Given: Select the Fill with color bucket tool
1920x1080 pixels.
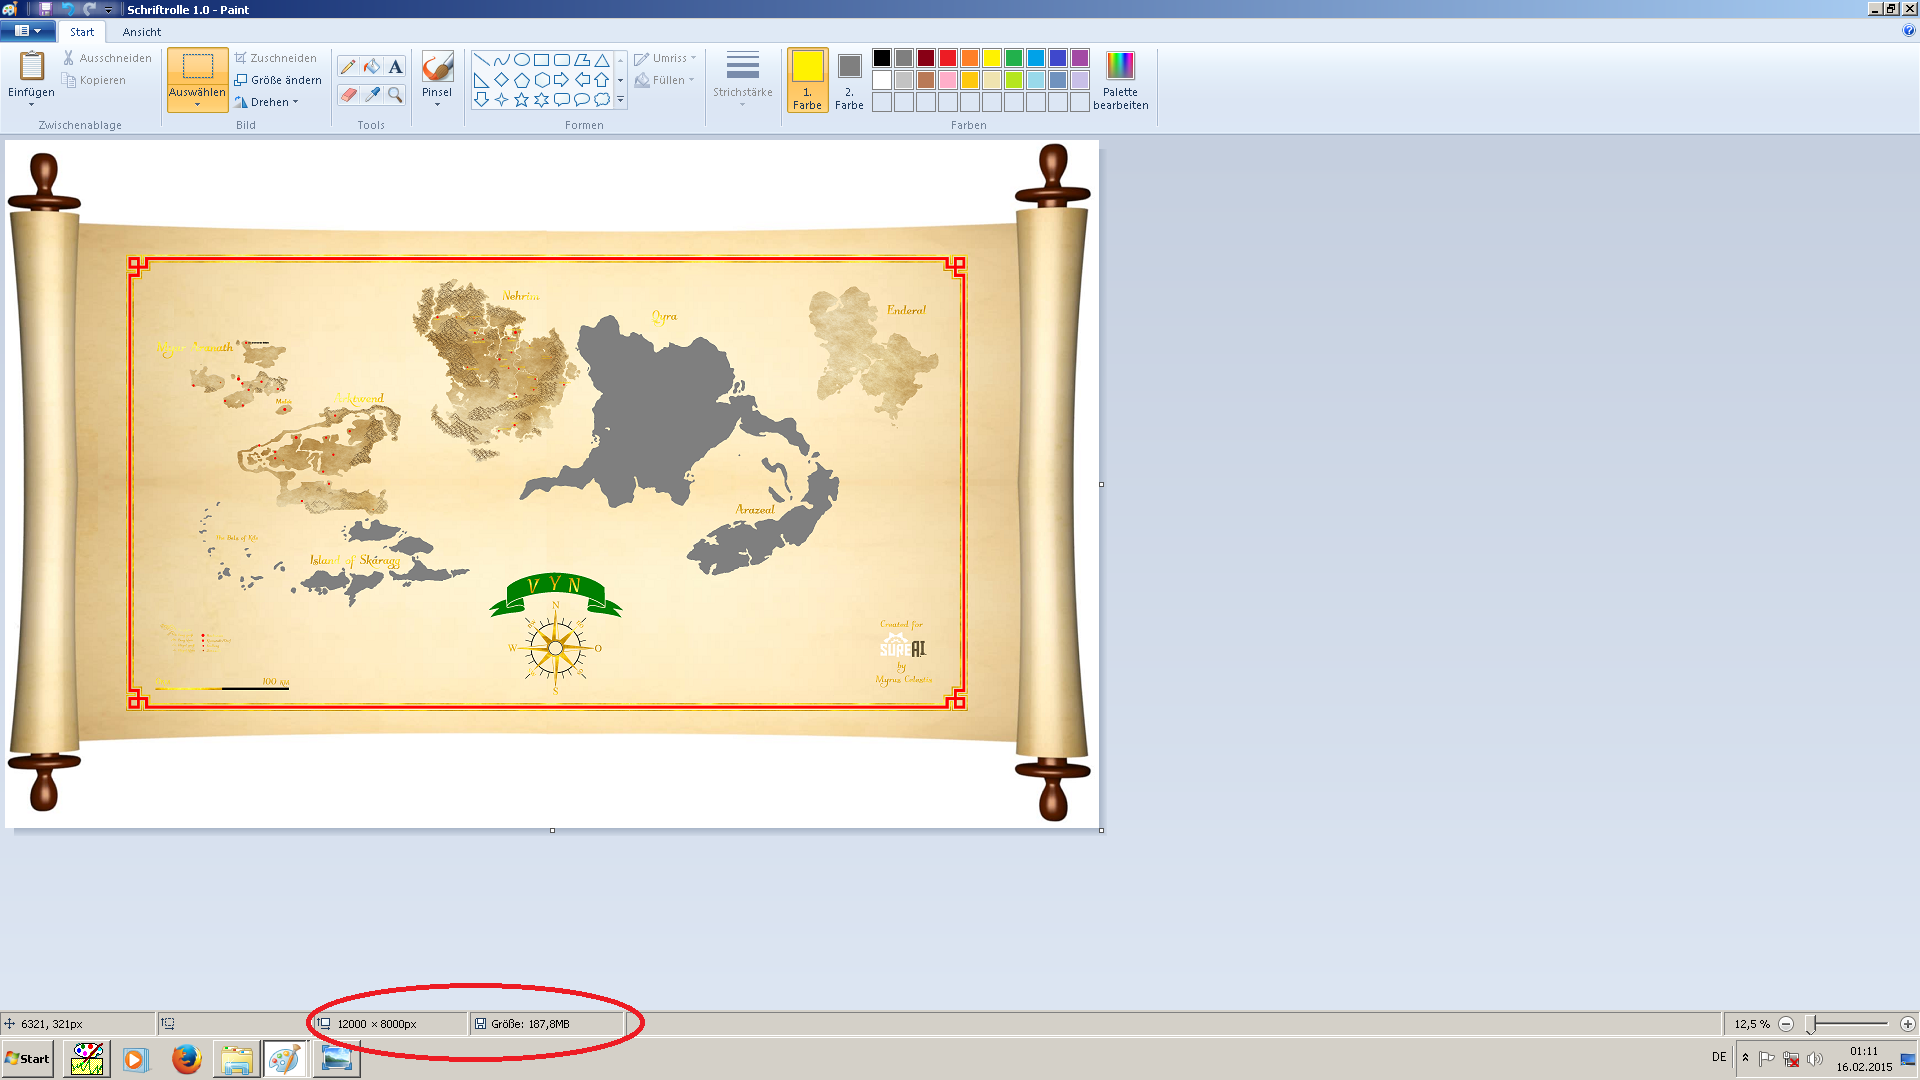Looking at the screenshot, I should 372,67.
